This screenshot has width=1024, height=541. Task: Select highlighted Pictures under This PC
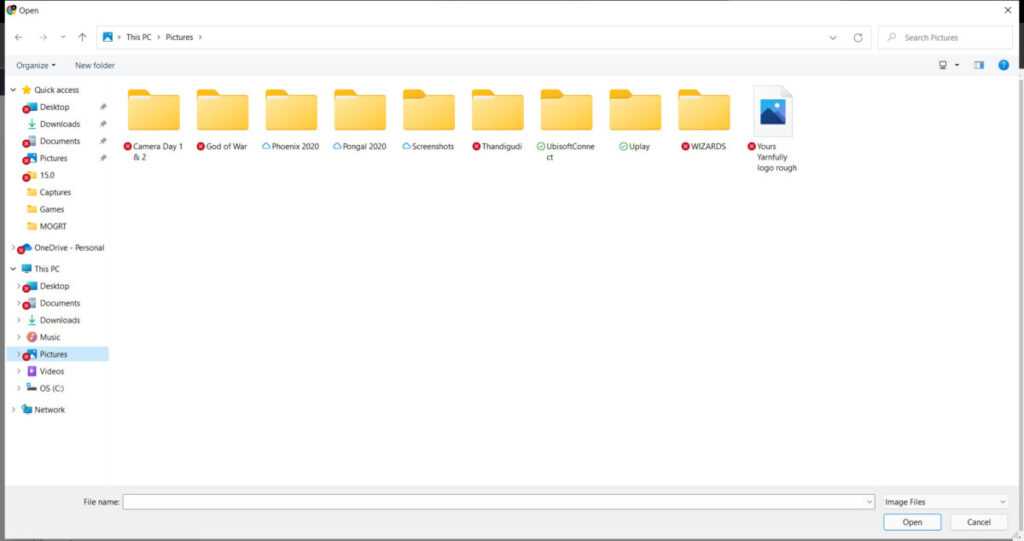[x=57, y=354]
